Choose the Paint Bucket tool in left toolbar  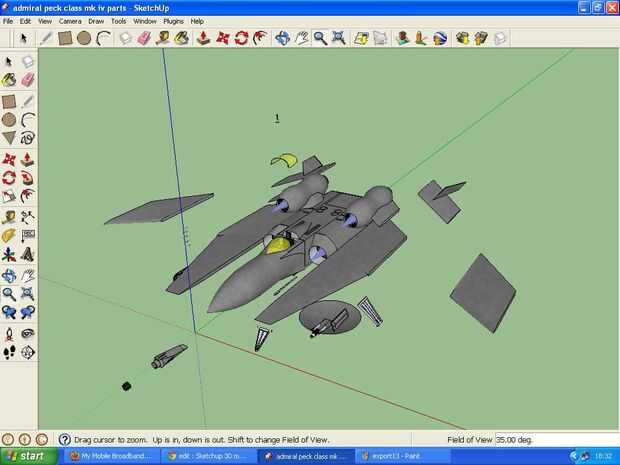point(9,80)
